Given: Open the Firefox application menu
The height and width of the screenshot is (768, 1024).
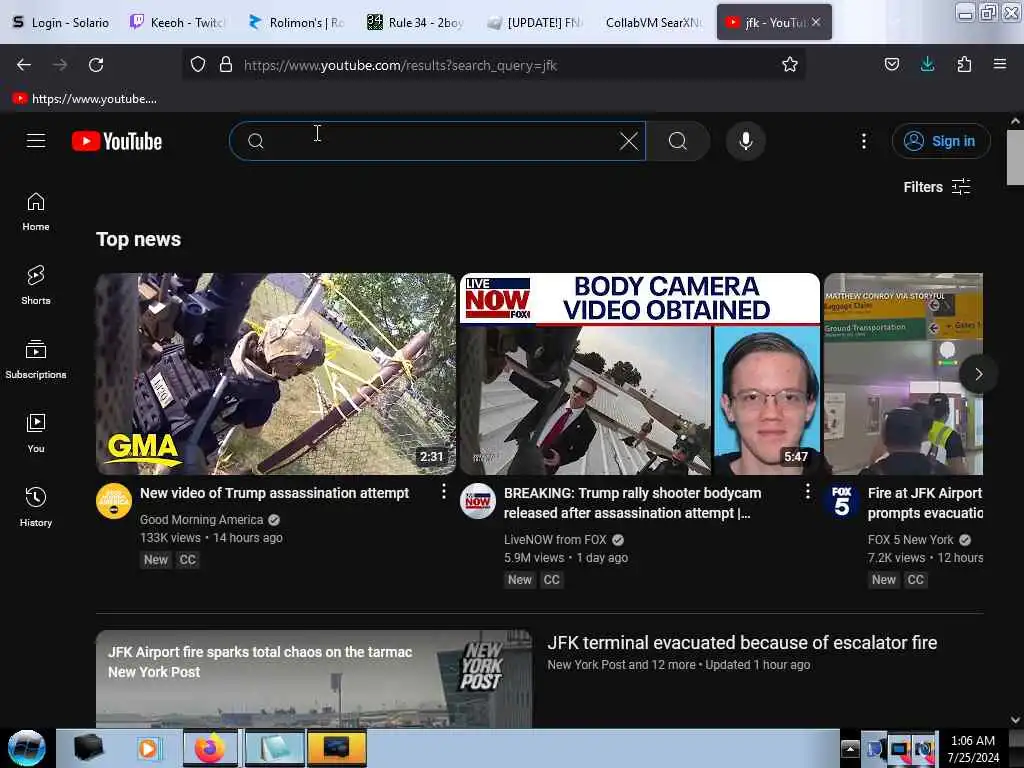Looking at the screenshot, I should [999, 64].
